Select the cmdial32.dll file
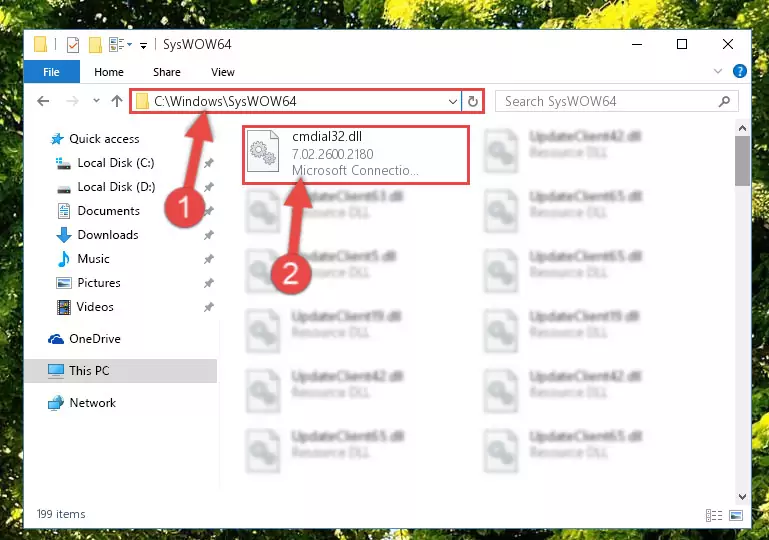The width and height of the screenshot is (769, 540). 356,154
